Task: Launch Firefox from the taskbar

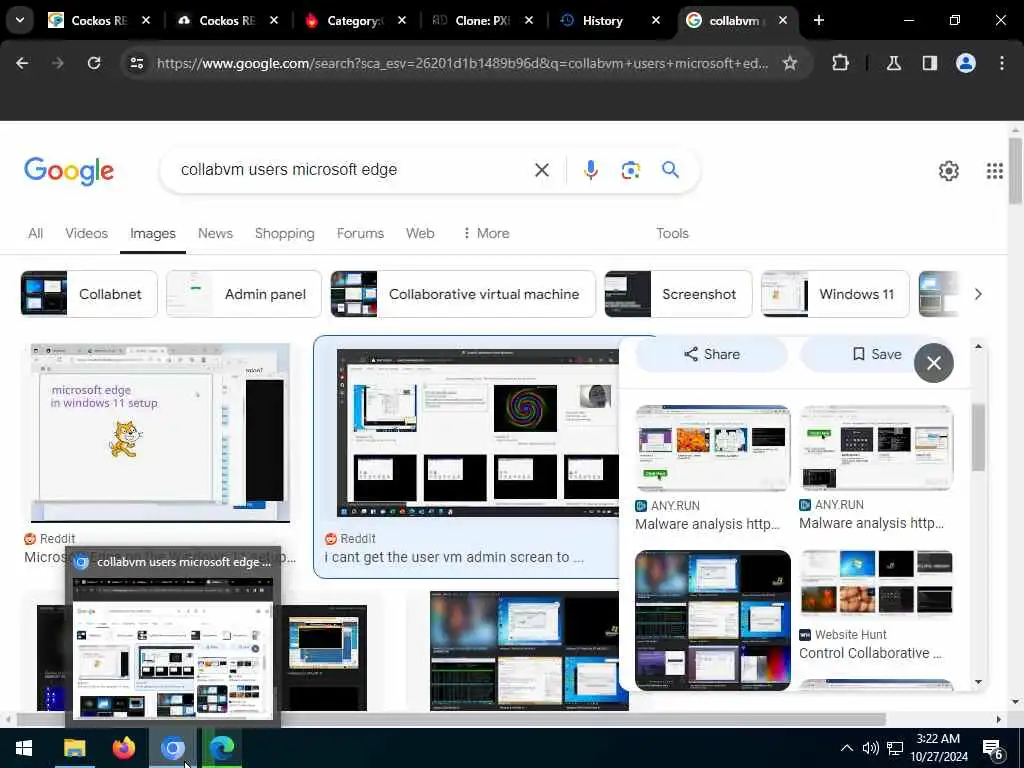Action: (123, 748)
